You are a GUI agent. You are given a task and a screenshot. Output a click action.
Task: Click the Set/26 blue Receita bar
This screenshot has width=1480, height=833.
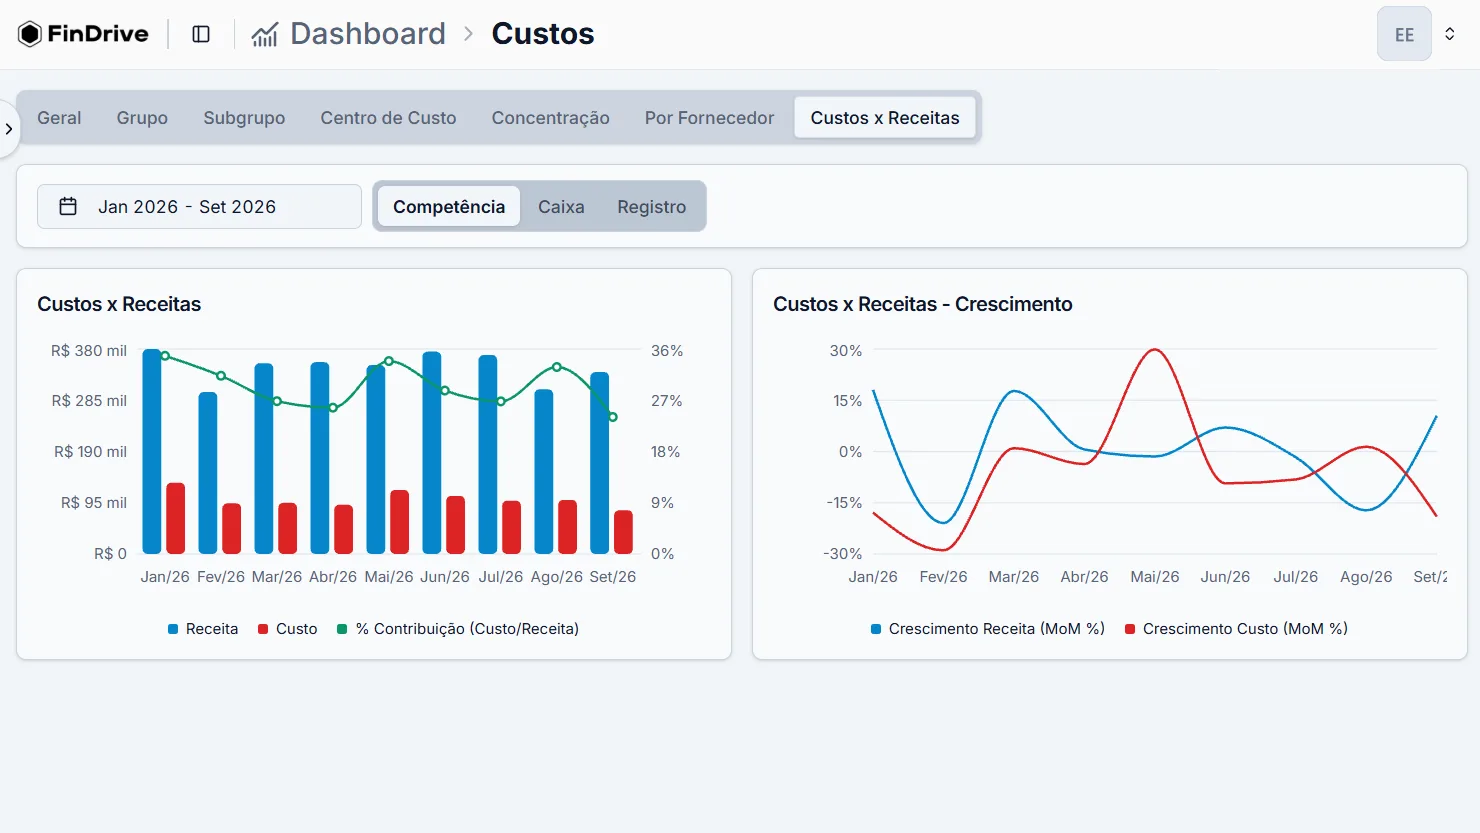(600, 463)
